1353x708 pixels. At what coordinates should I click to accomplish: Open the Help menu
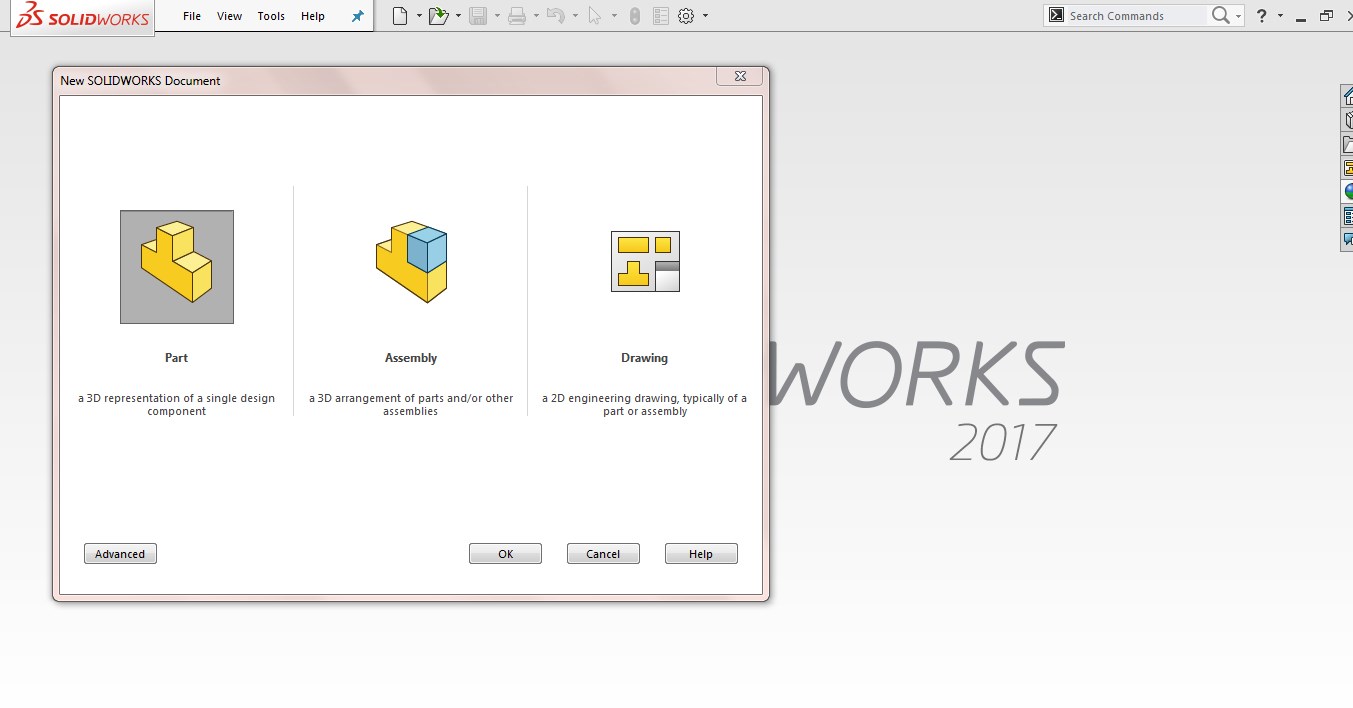[x=313, y=16]
